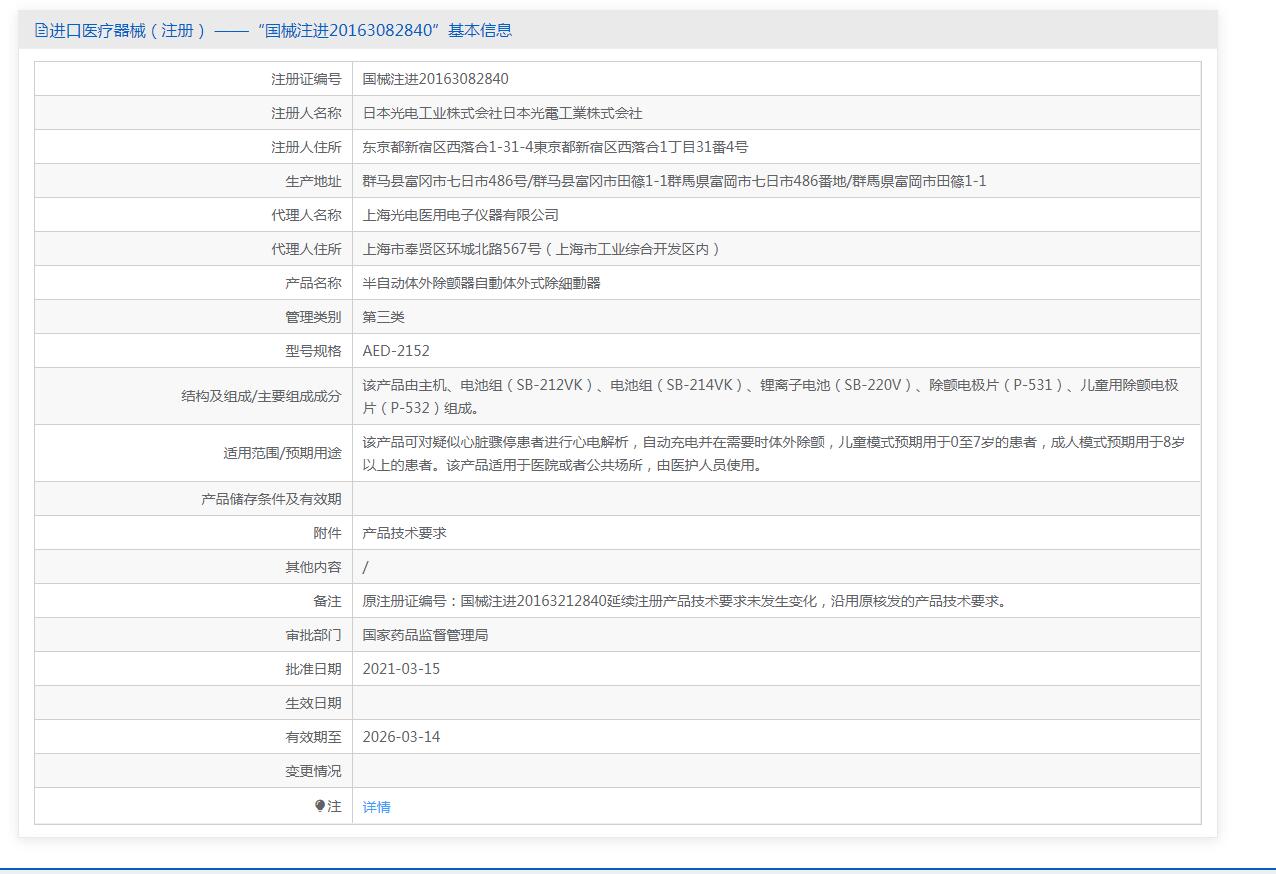Click the registrant name 日本光电工业株式会社 value
The width and height of the screenshot is (1276, 874).
tap(502, 113)
